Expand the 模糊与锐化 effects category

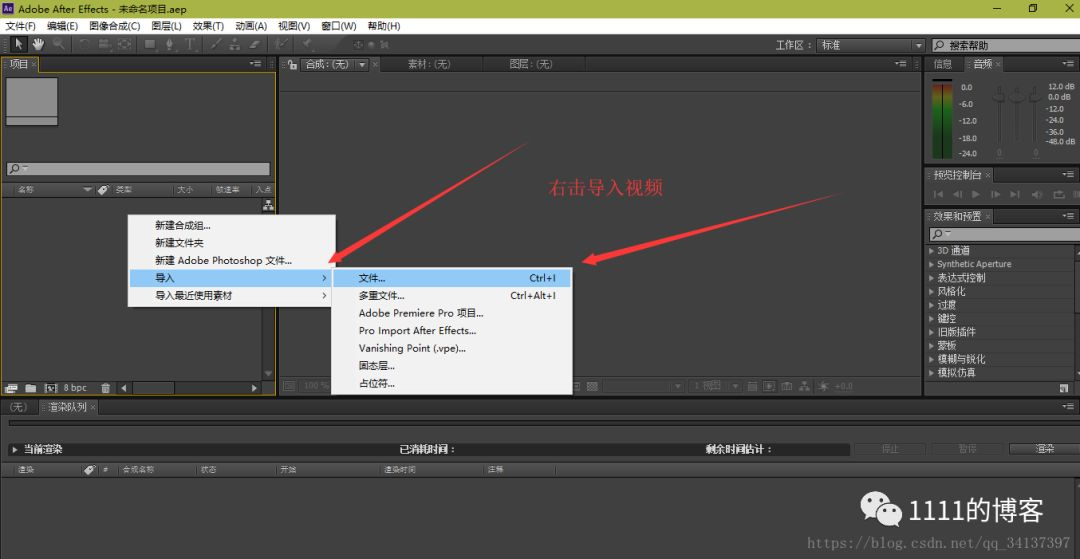tap(932, 359)
